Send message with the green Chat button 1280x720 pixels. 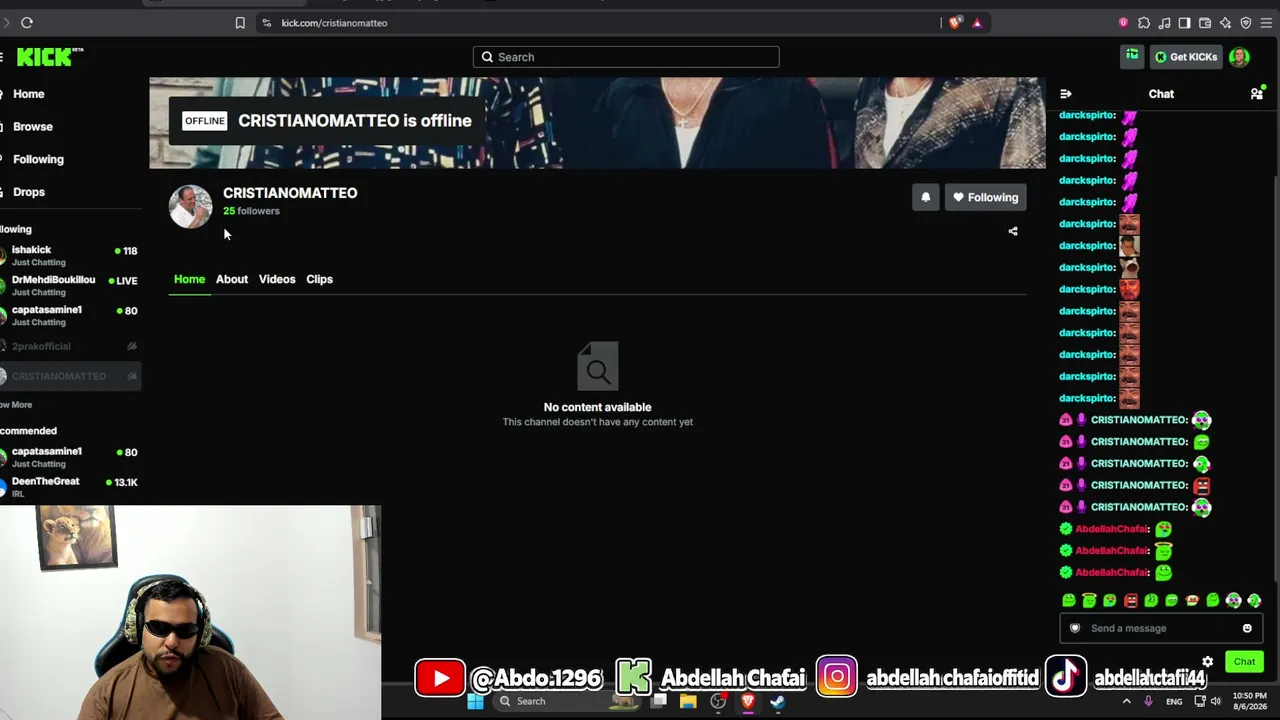(x=1244, y=662)
